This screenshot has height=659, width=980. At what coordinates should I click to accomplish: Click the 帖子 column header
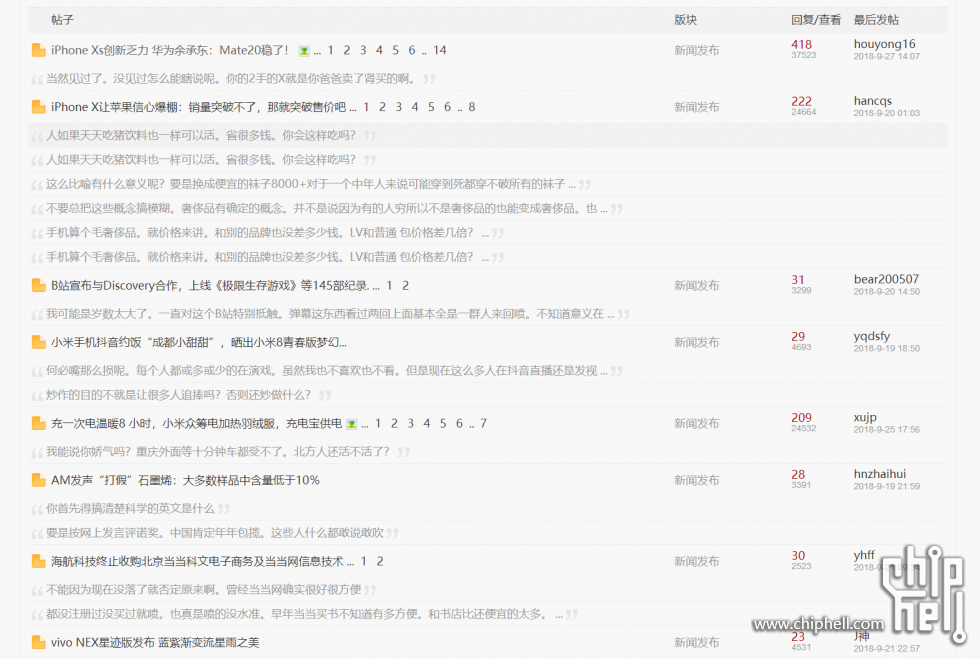62,20
